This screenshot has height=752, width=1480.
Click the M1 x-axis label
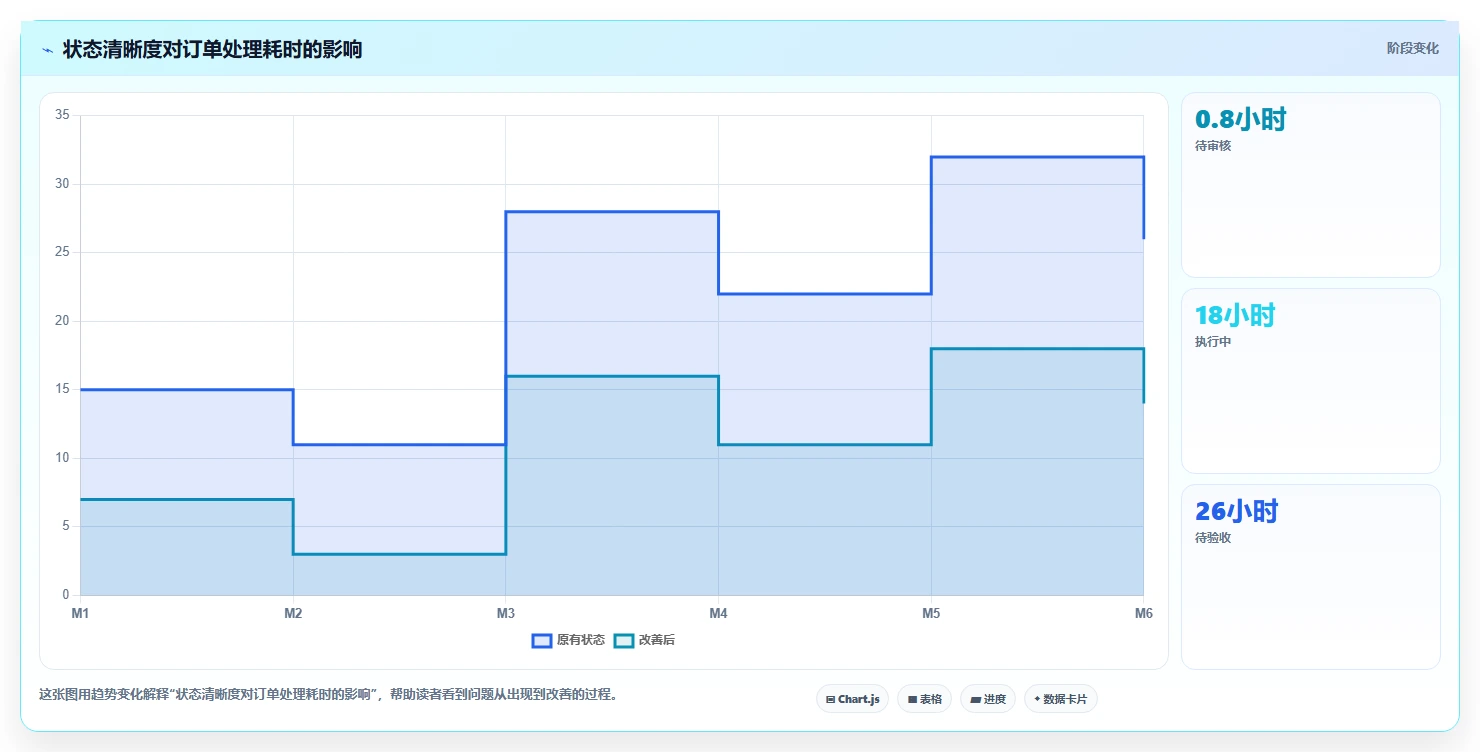[80, 613]
